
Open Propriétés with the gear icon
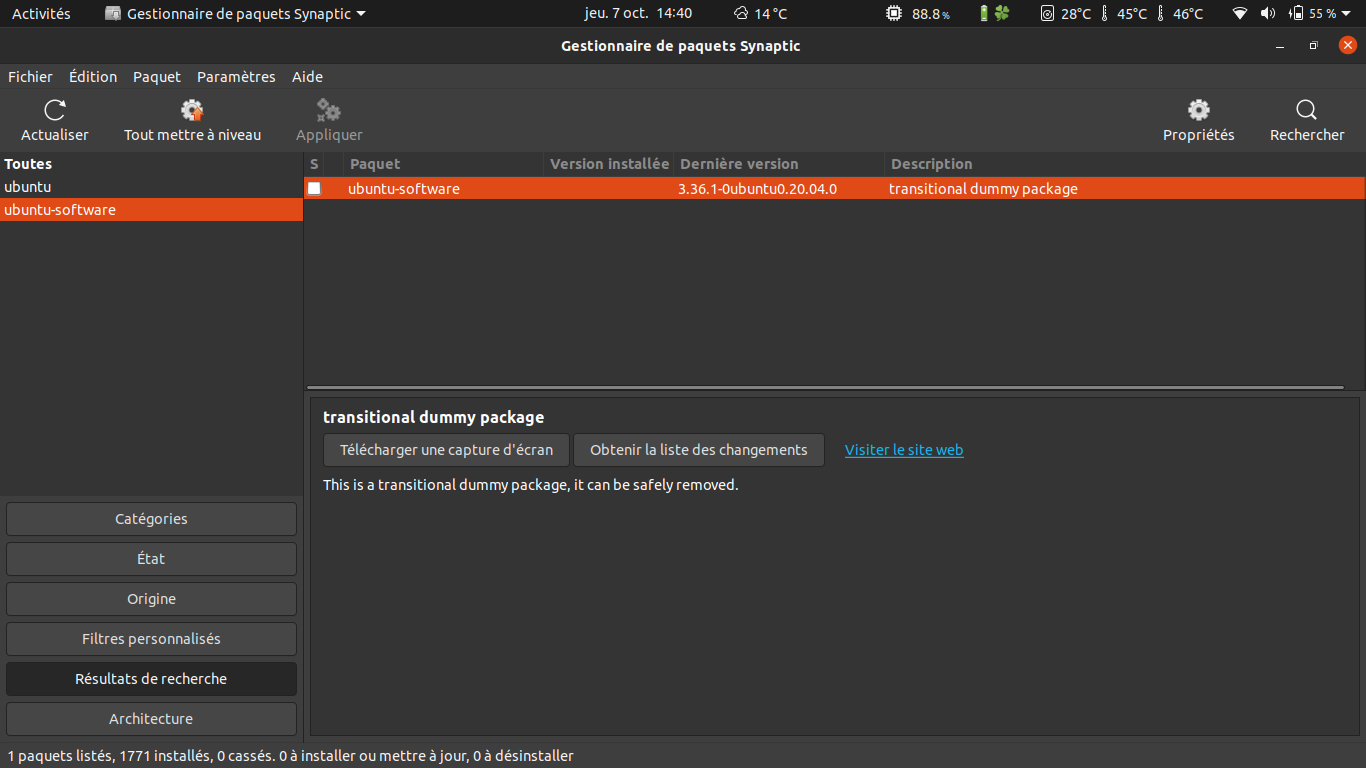pyautogui.click(x=1198, y=110)
